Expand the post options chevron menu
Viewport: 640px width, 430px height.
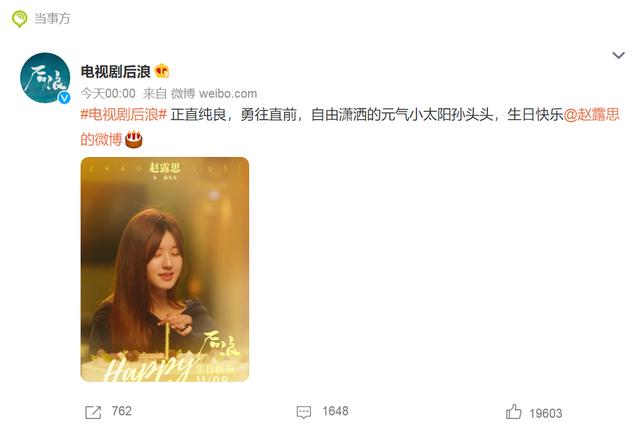pos(619,55)
